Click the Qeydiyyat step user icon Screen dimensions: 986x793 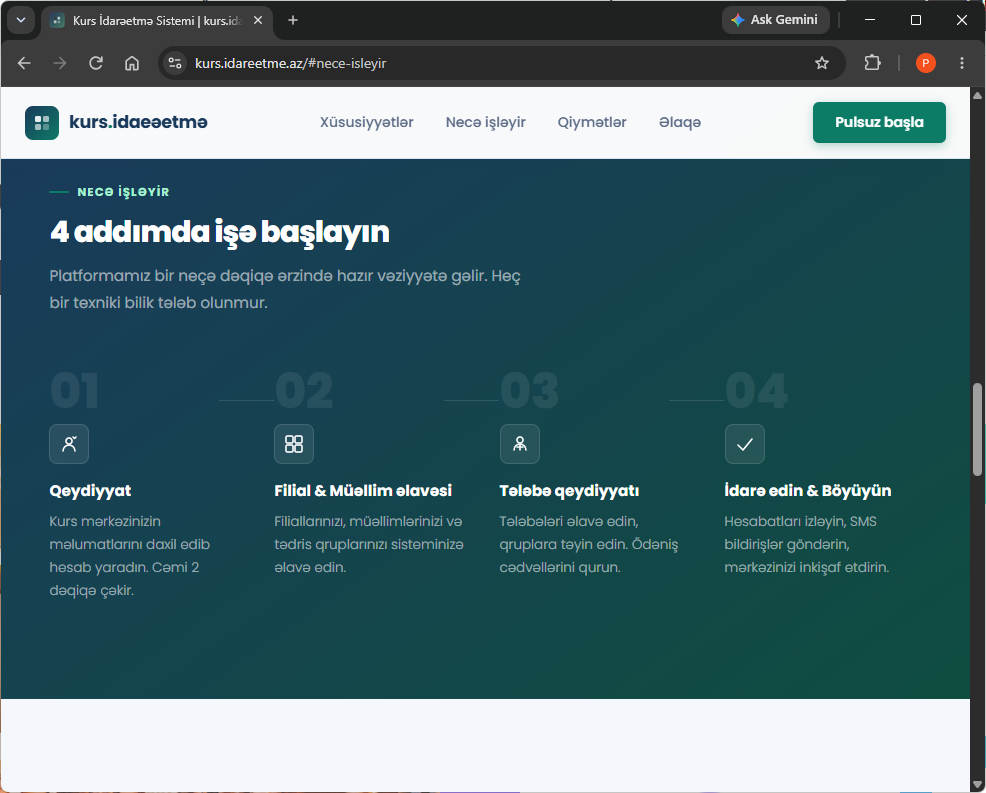(69, 444)
